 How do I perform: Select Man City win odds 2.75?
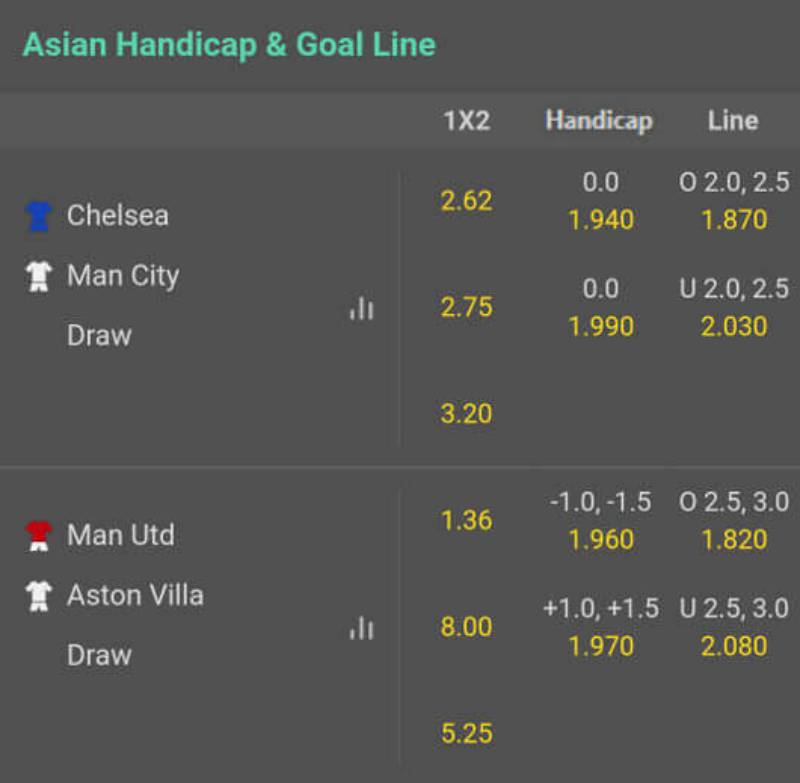click(466, 307)
